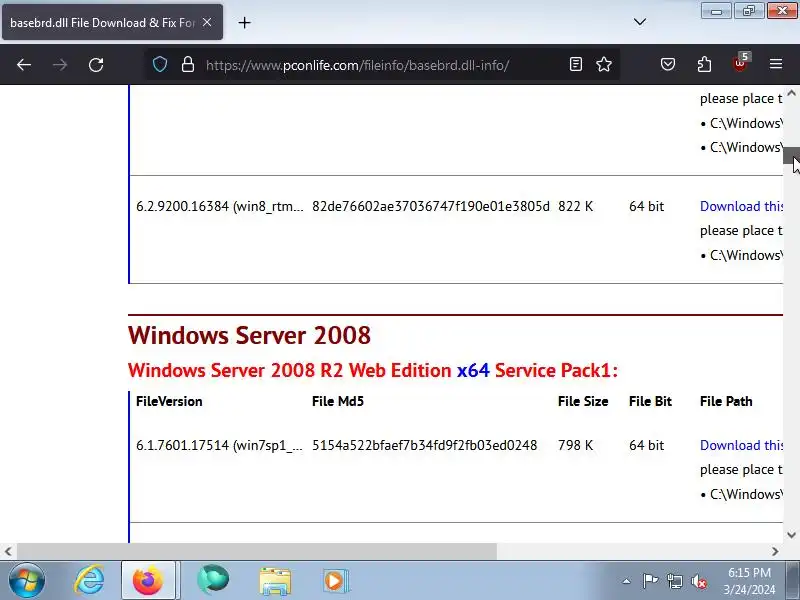The height and width of the screenshot is (600, 800).
Task: Open Windows Explorer folder icon in taskbar
Action: tap(275, 581)
